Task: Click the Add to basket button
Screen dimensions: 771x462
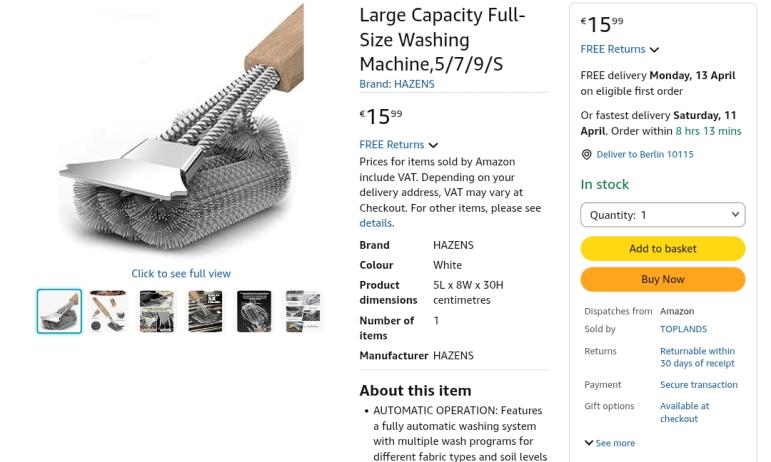Action: 662,248
